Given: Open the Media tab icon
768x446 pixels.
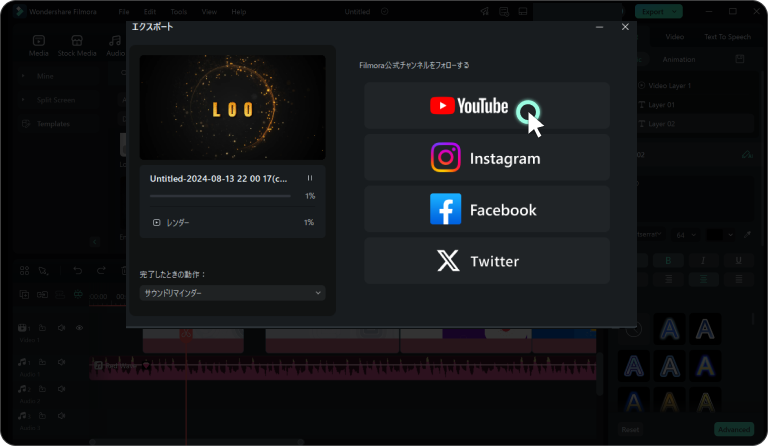Looking at the screenshot, I should (x=39, y=41).
